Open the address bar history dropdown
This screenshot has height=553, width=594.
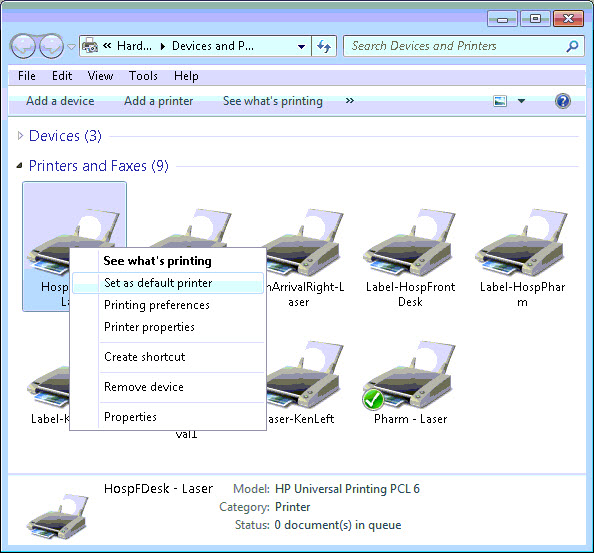(302, 47)
